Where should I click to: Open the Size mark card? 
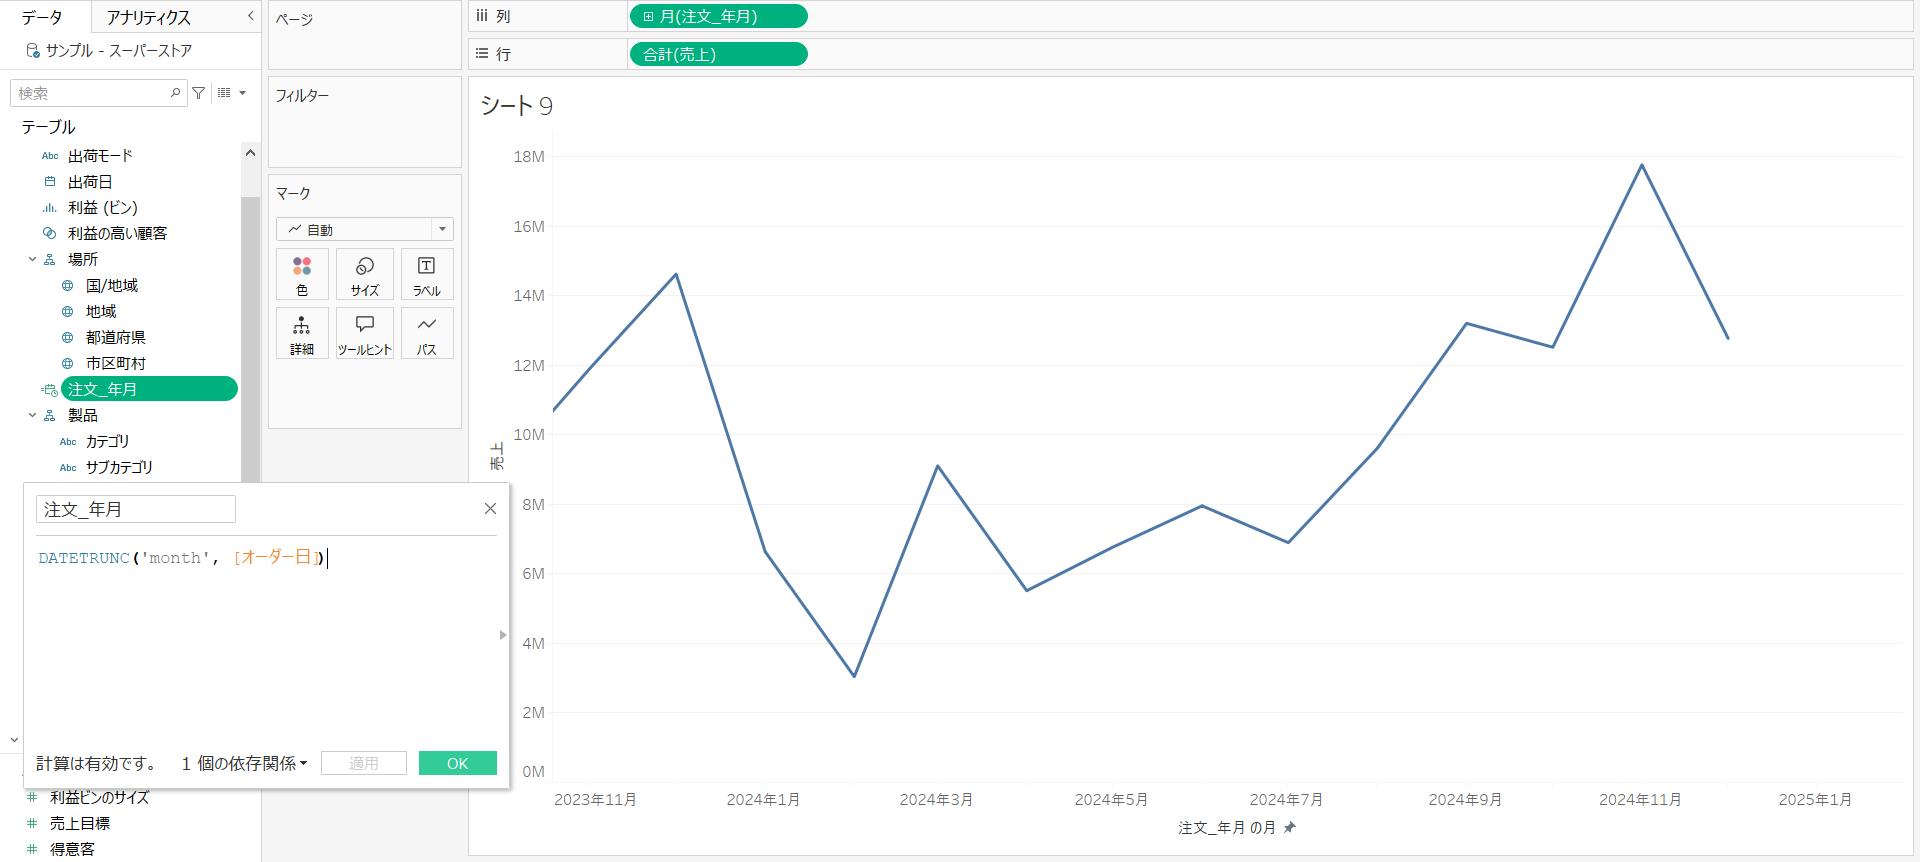pos(365,274)
